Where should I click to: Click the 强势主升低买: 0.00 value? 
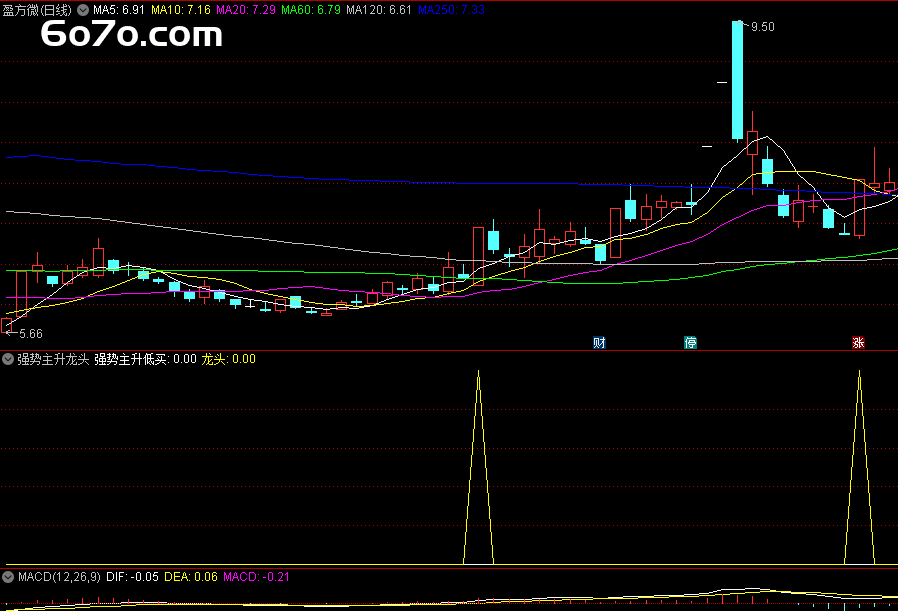pyautogui.click(x=145, y=359)
